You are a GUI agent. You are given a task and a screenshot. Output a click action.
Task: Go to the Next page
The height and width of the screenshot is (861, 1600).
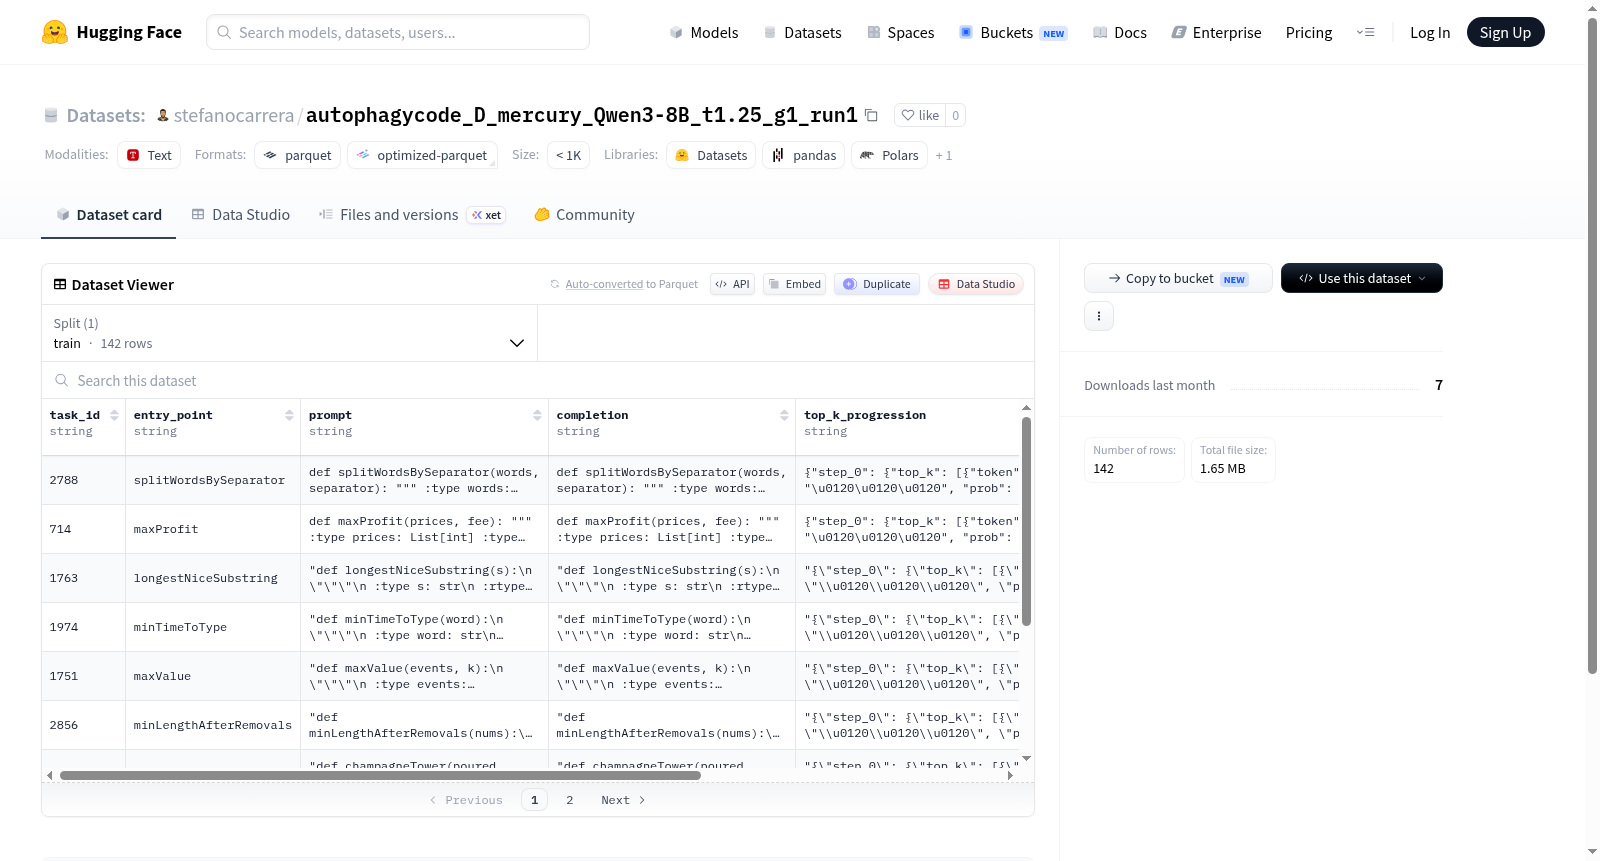coord(624,800)
